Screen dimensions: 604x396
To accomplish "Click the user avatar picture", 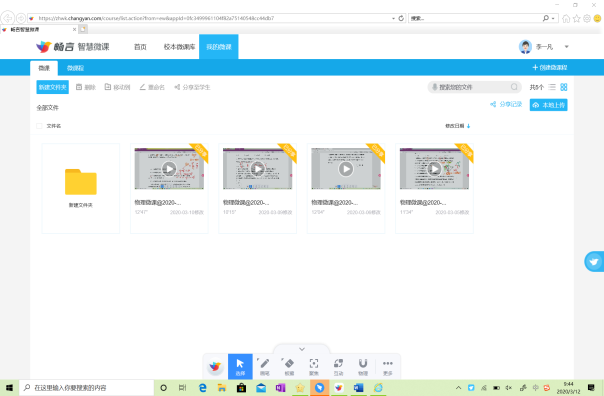I will (x=525, y=47).
